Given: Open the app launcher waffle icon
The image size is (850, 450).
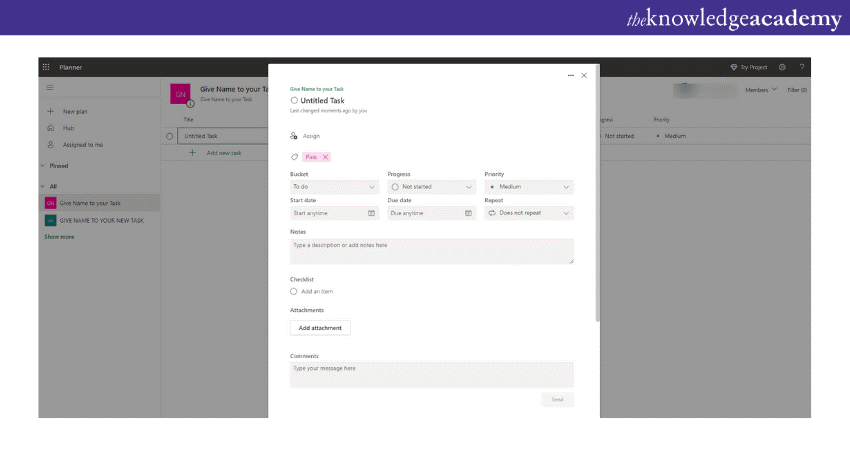Looking at the screenshot, I should coord(46,67).
